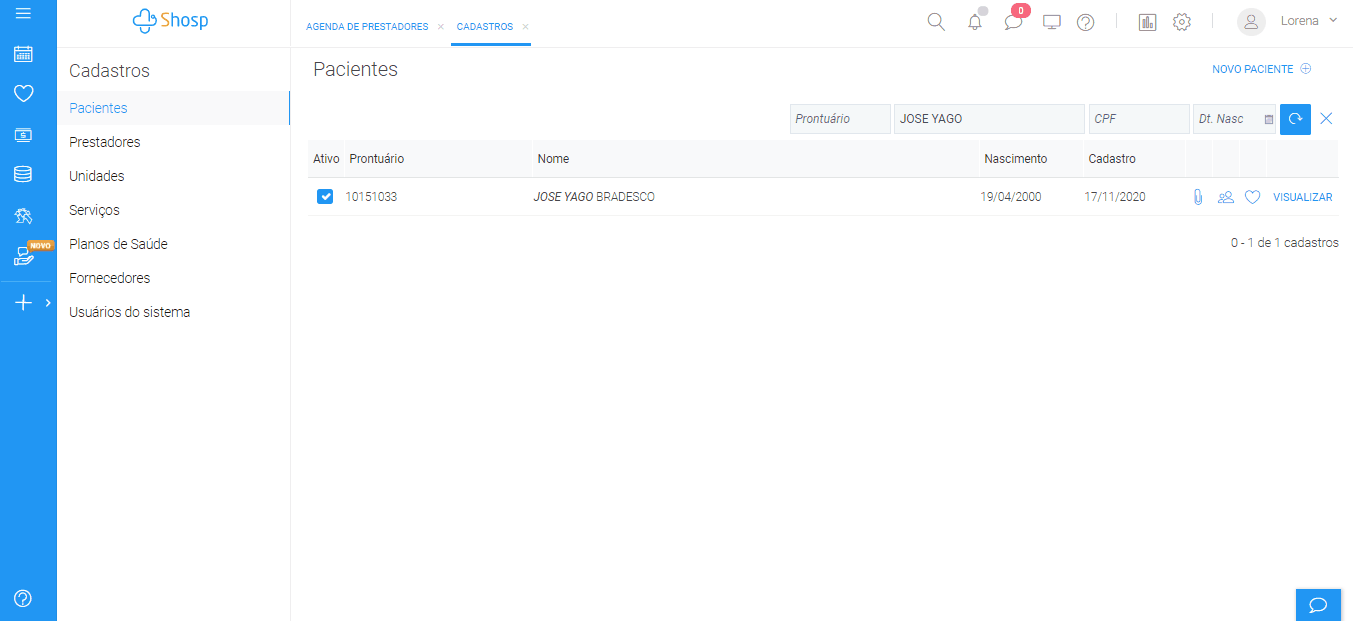Screen dimensions: 1353x621
Task: Open the date picker in Dt. Nasc field
Action: tap(1269, 119)
